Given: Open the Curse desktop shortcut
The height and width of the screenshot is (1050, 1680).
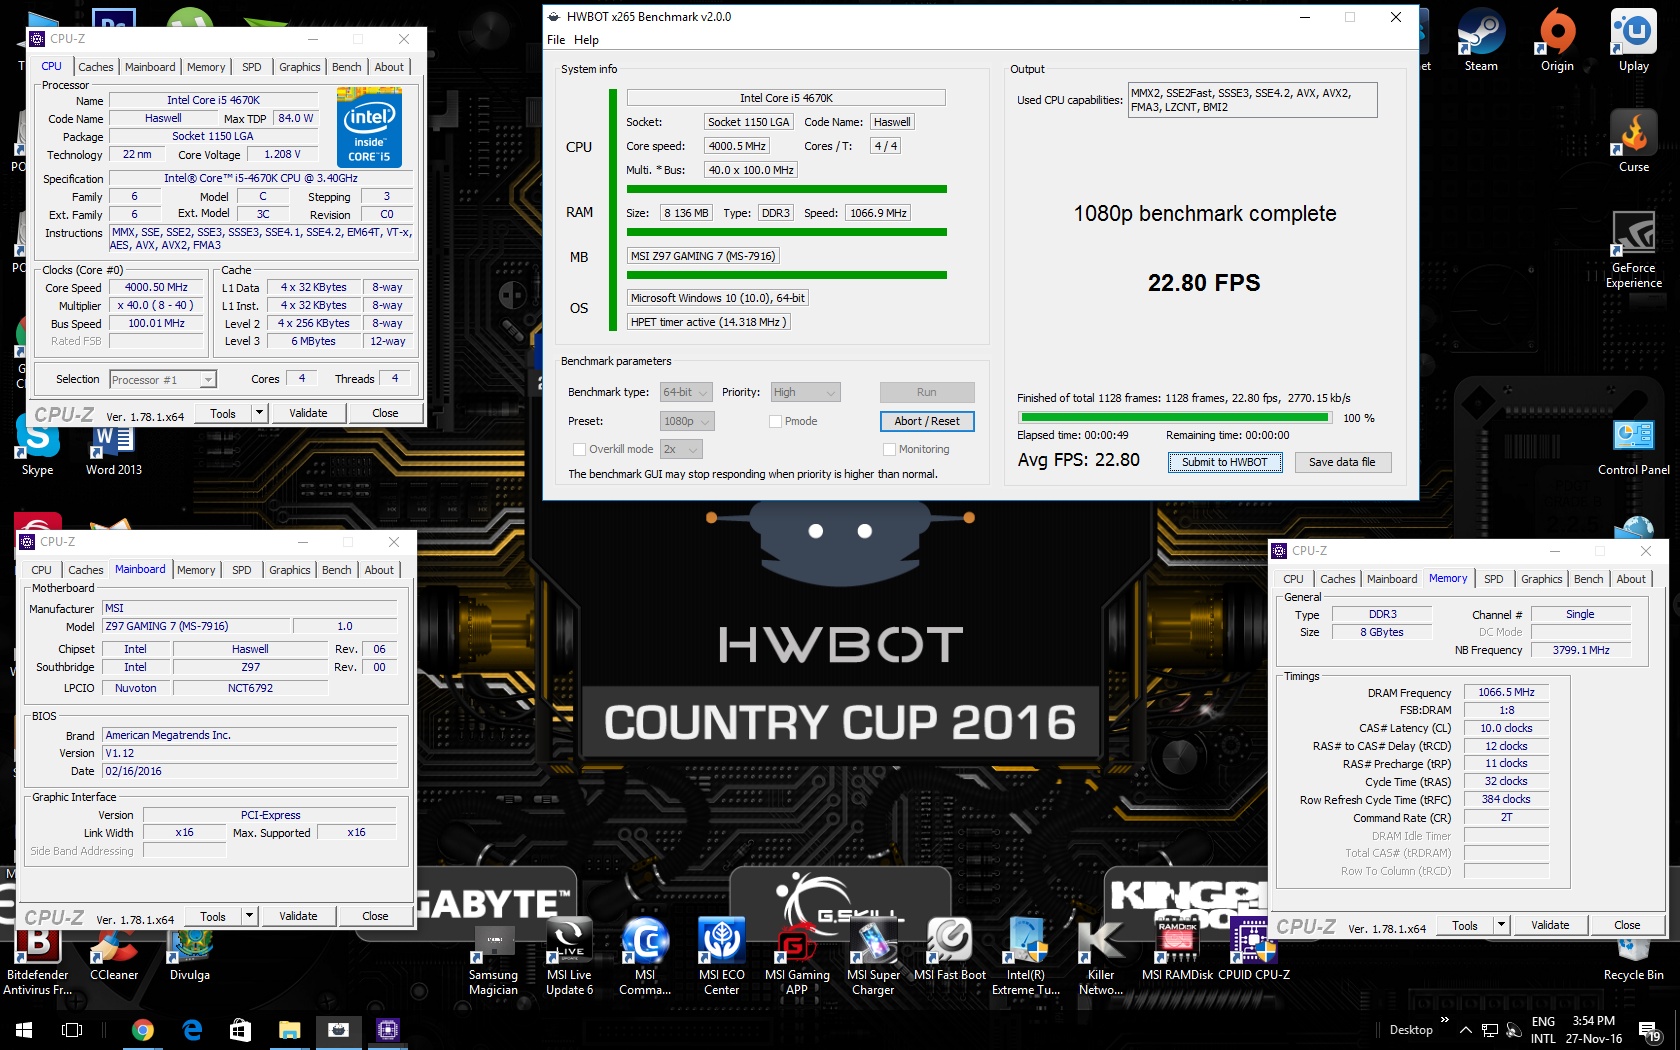Looking at the screenshot, I should (1633, 141).
